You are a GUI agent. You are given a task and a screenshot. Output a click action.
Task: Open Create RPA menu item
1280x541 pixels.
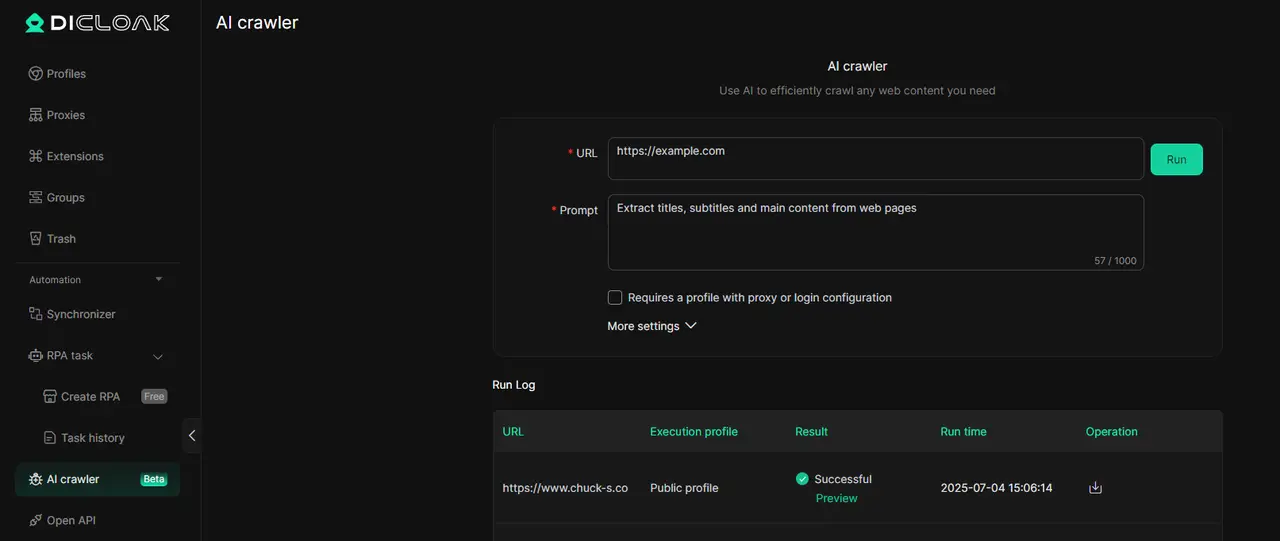point(90,397)
